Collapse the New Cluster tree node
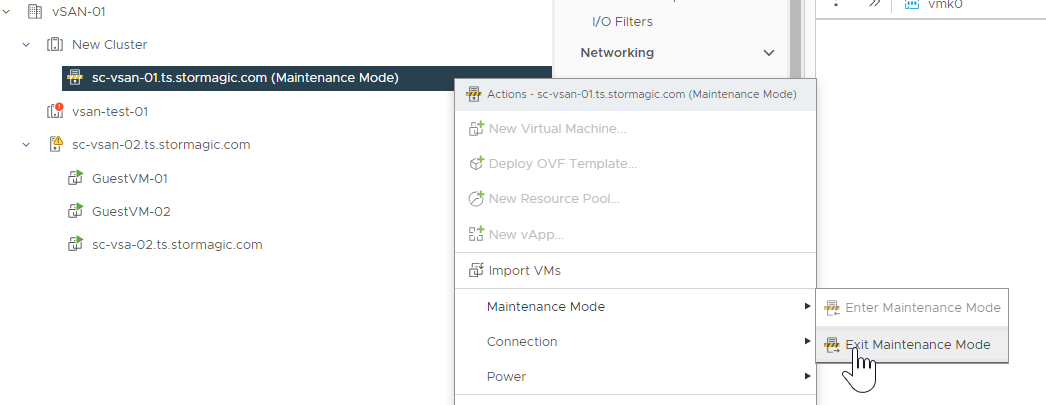Screen dimensions: 1046x405 pos(26,45)
